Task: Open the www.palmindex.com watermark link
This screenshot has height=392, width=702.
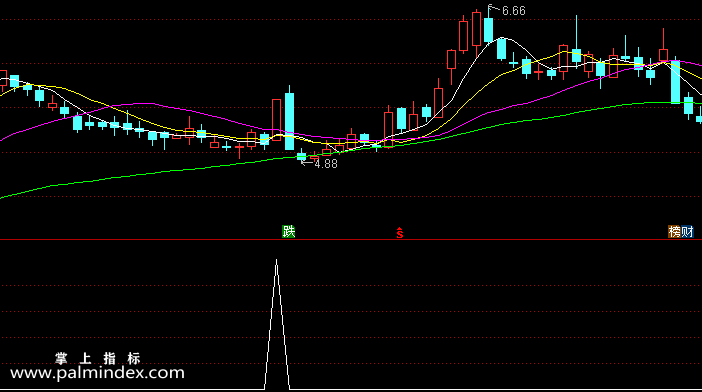Action: point(97,373)
